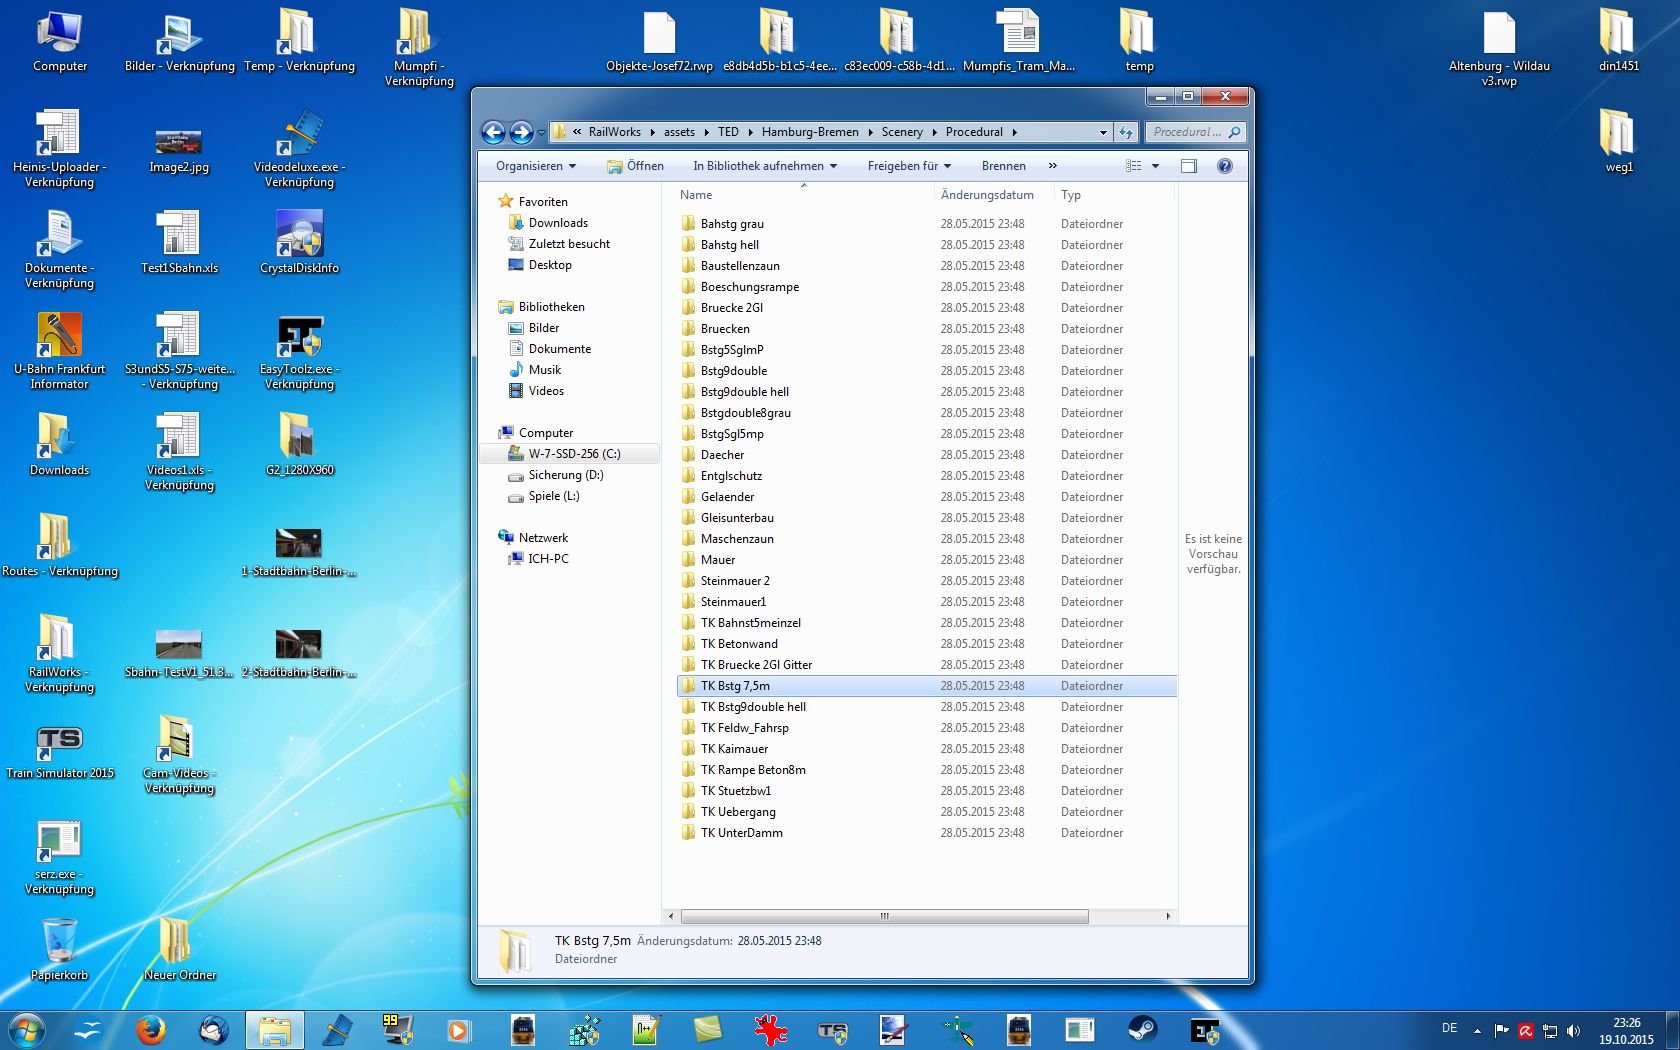Open Explorer help via question mark icon
The width and height of the screenshot is (1680, 1050).
click(1224, 166)
